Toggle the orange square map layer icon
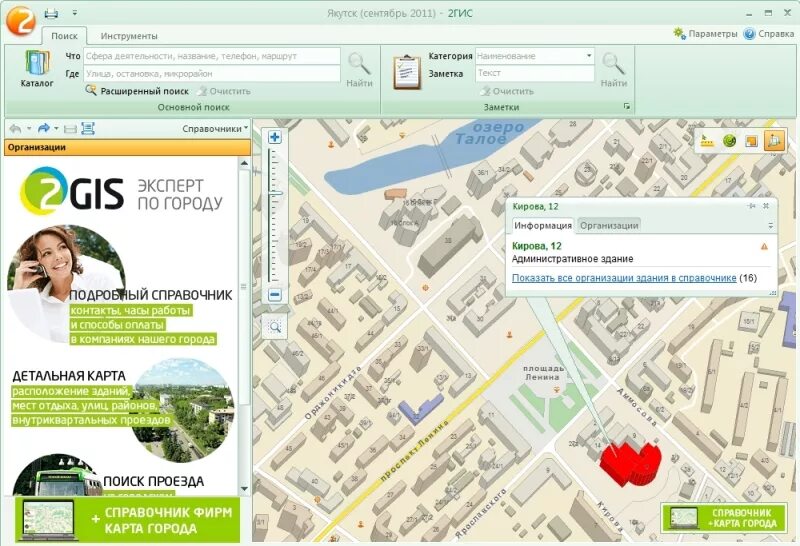800x546 pixels. pos(752,141)
